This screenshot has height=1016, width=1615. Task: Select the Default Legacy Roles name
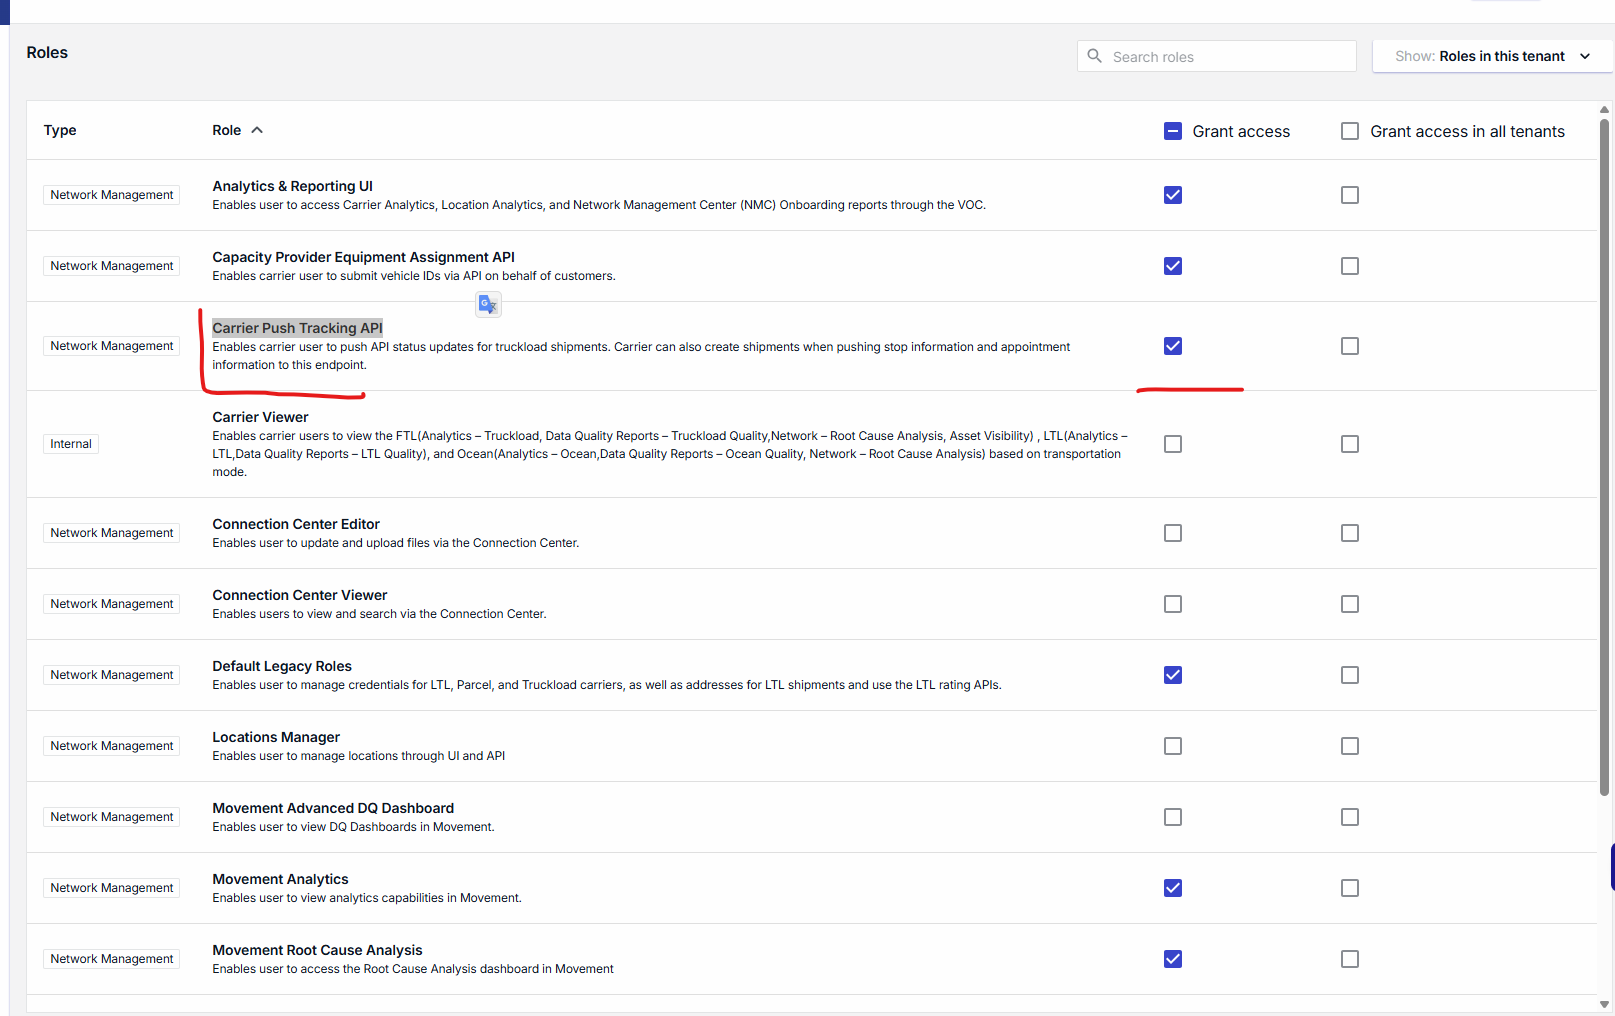(282, 666)
